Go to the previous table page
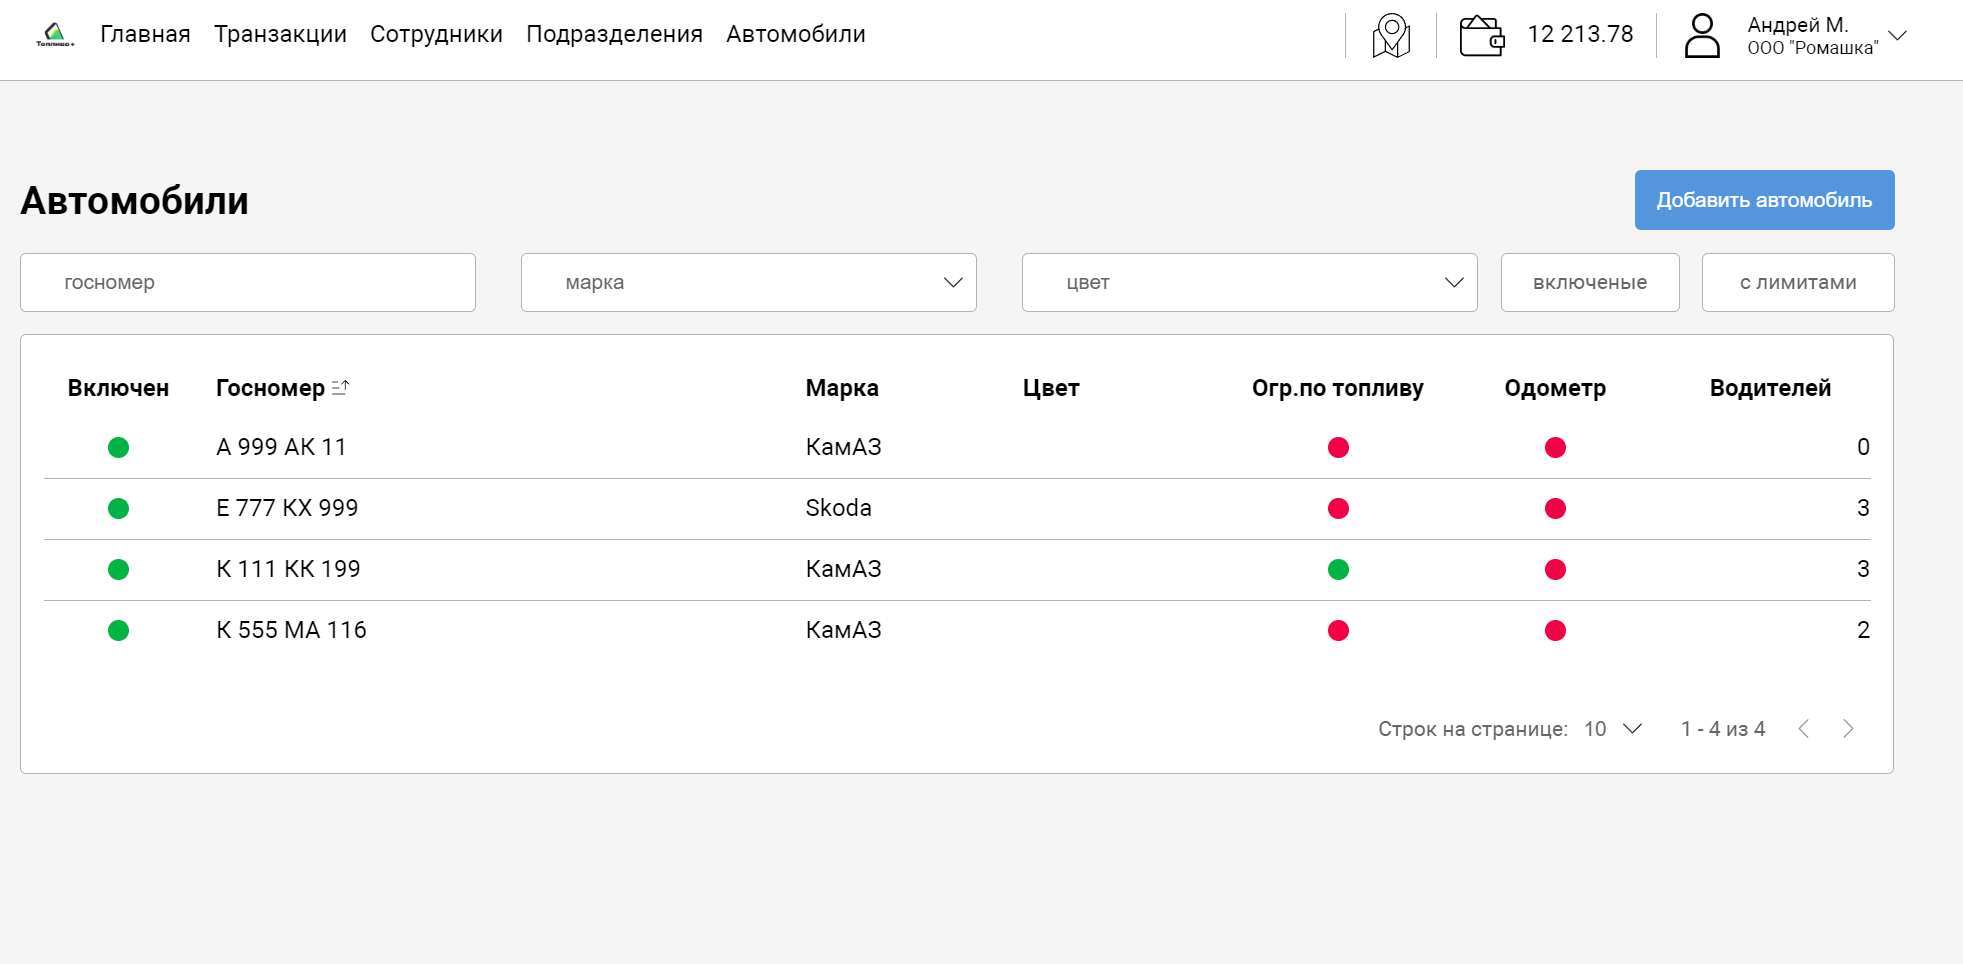 [1804, 729]
